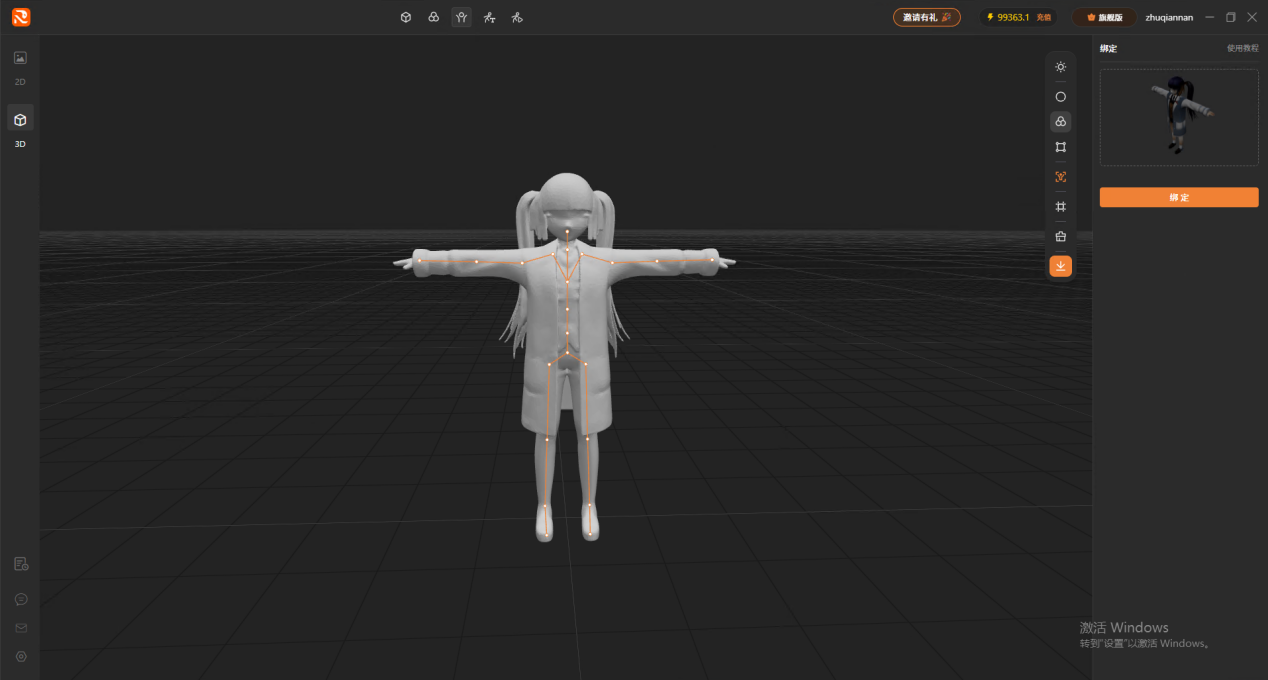1268x680 pixels.
Task: Open the settings gear icon in sidebar
Action: pos(21,657)
